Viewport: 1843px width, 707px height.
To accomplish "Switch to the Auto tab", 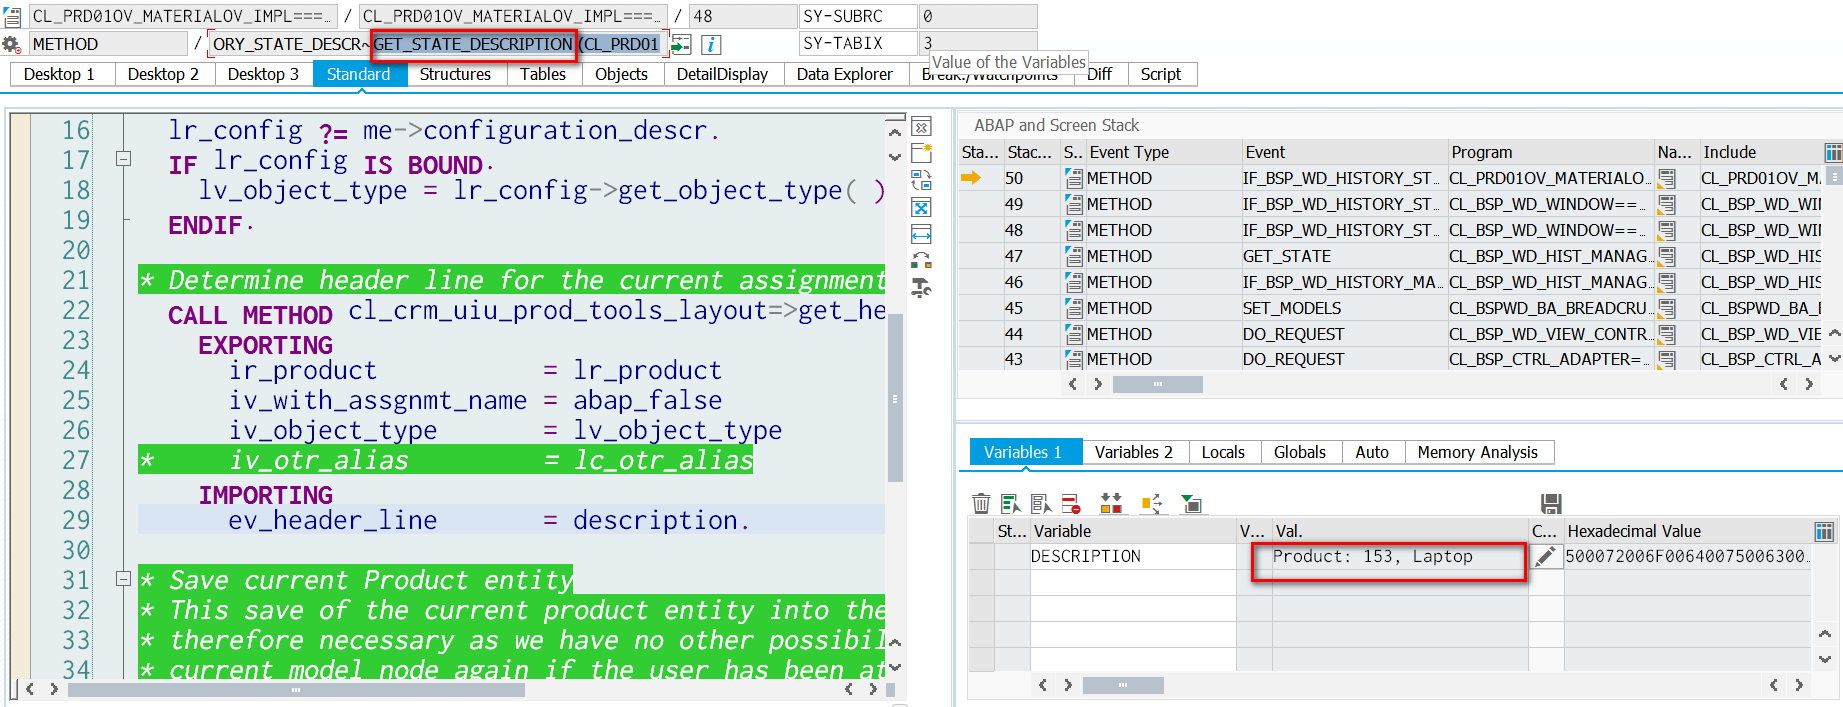I will click(1371, 452).
